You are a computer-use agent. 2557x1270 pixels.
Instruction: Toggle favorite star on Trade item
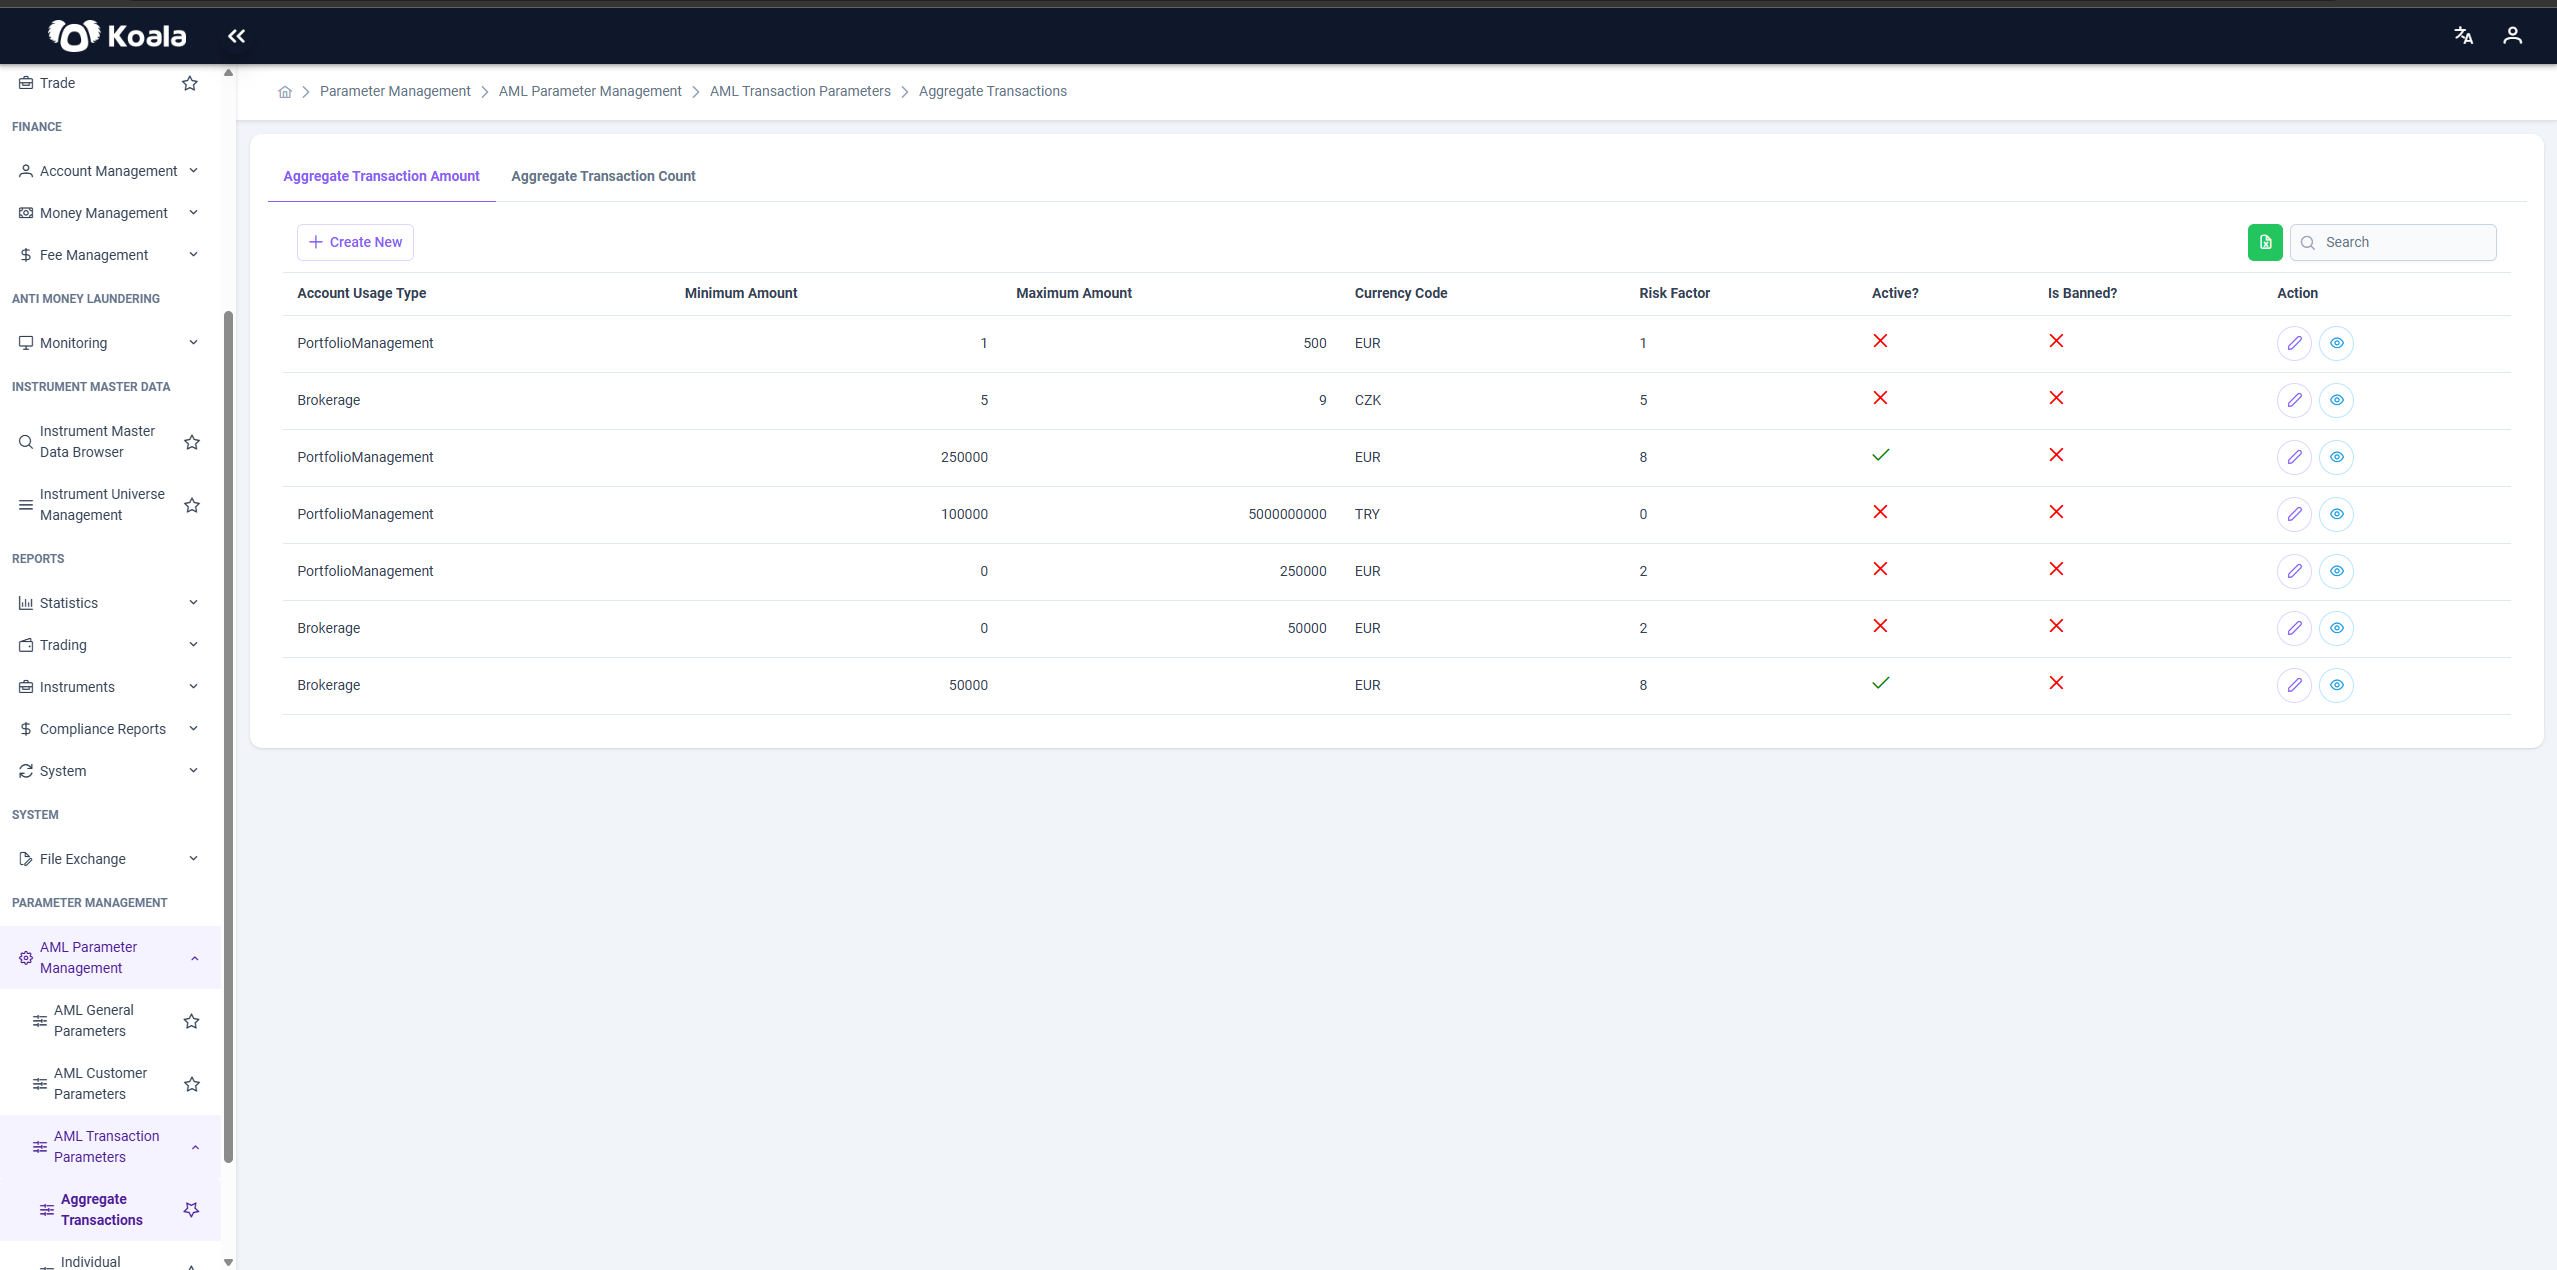190,83
